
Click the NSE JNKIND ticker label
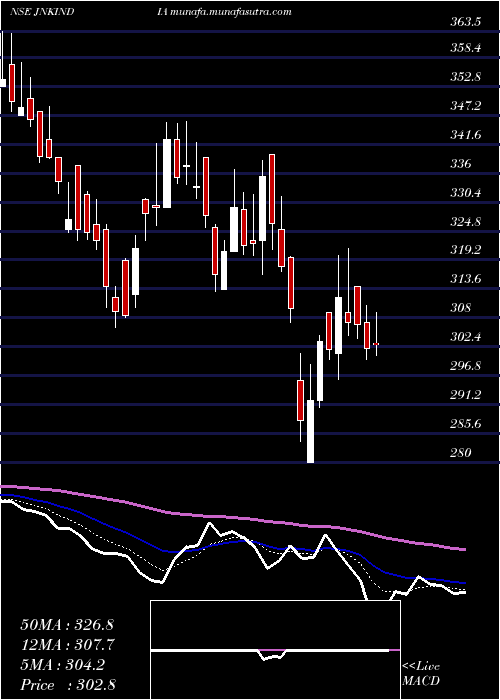click(x=41, y=12)
